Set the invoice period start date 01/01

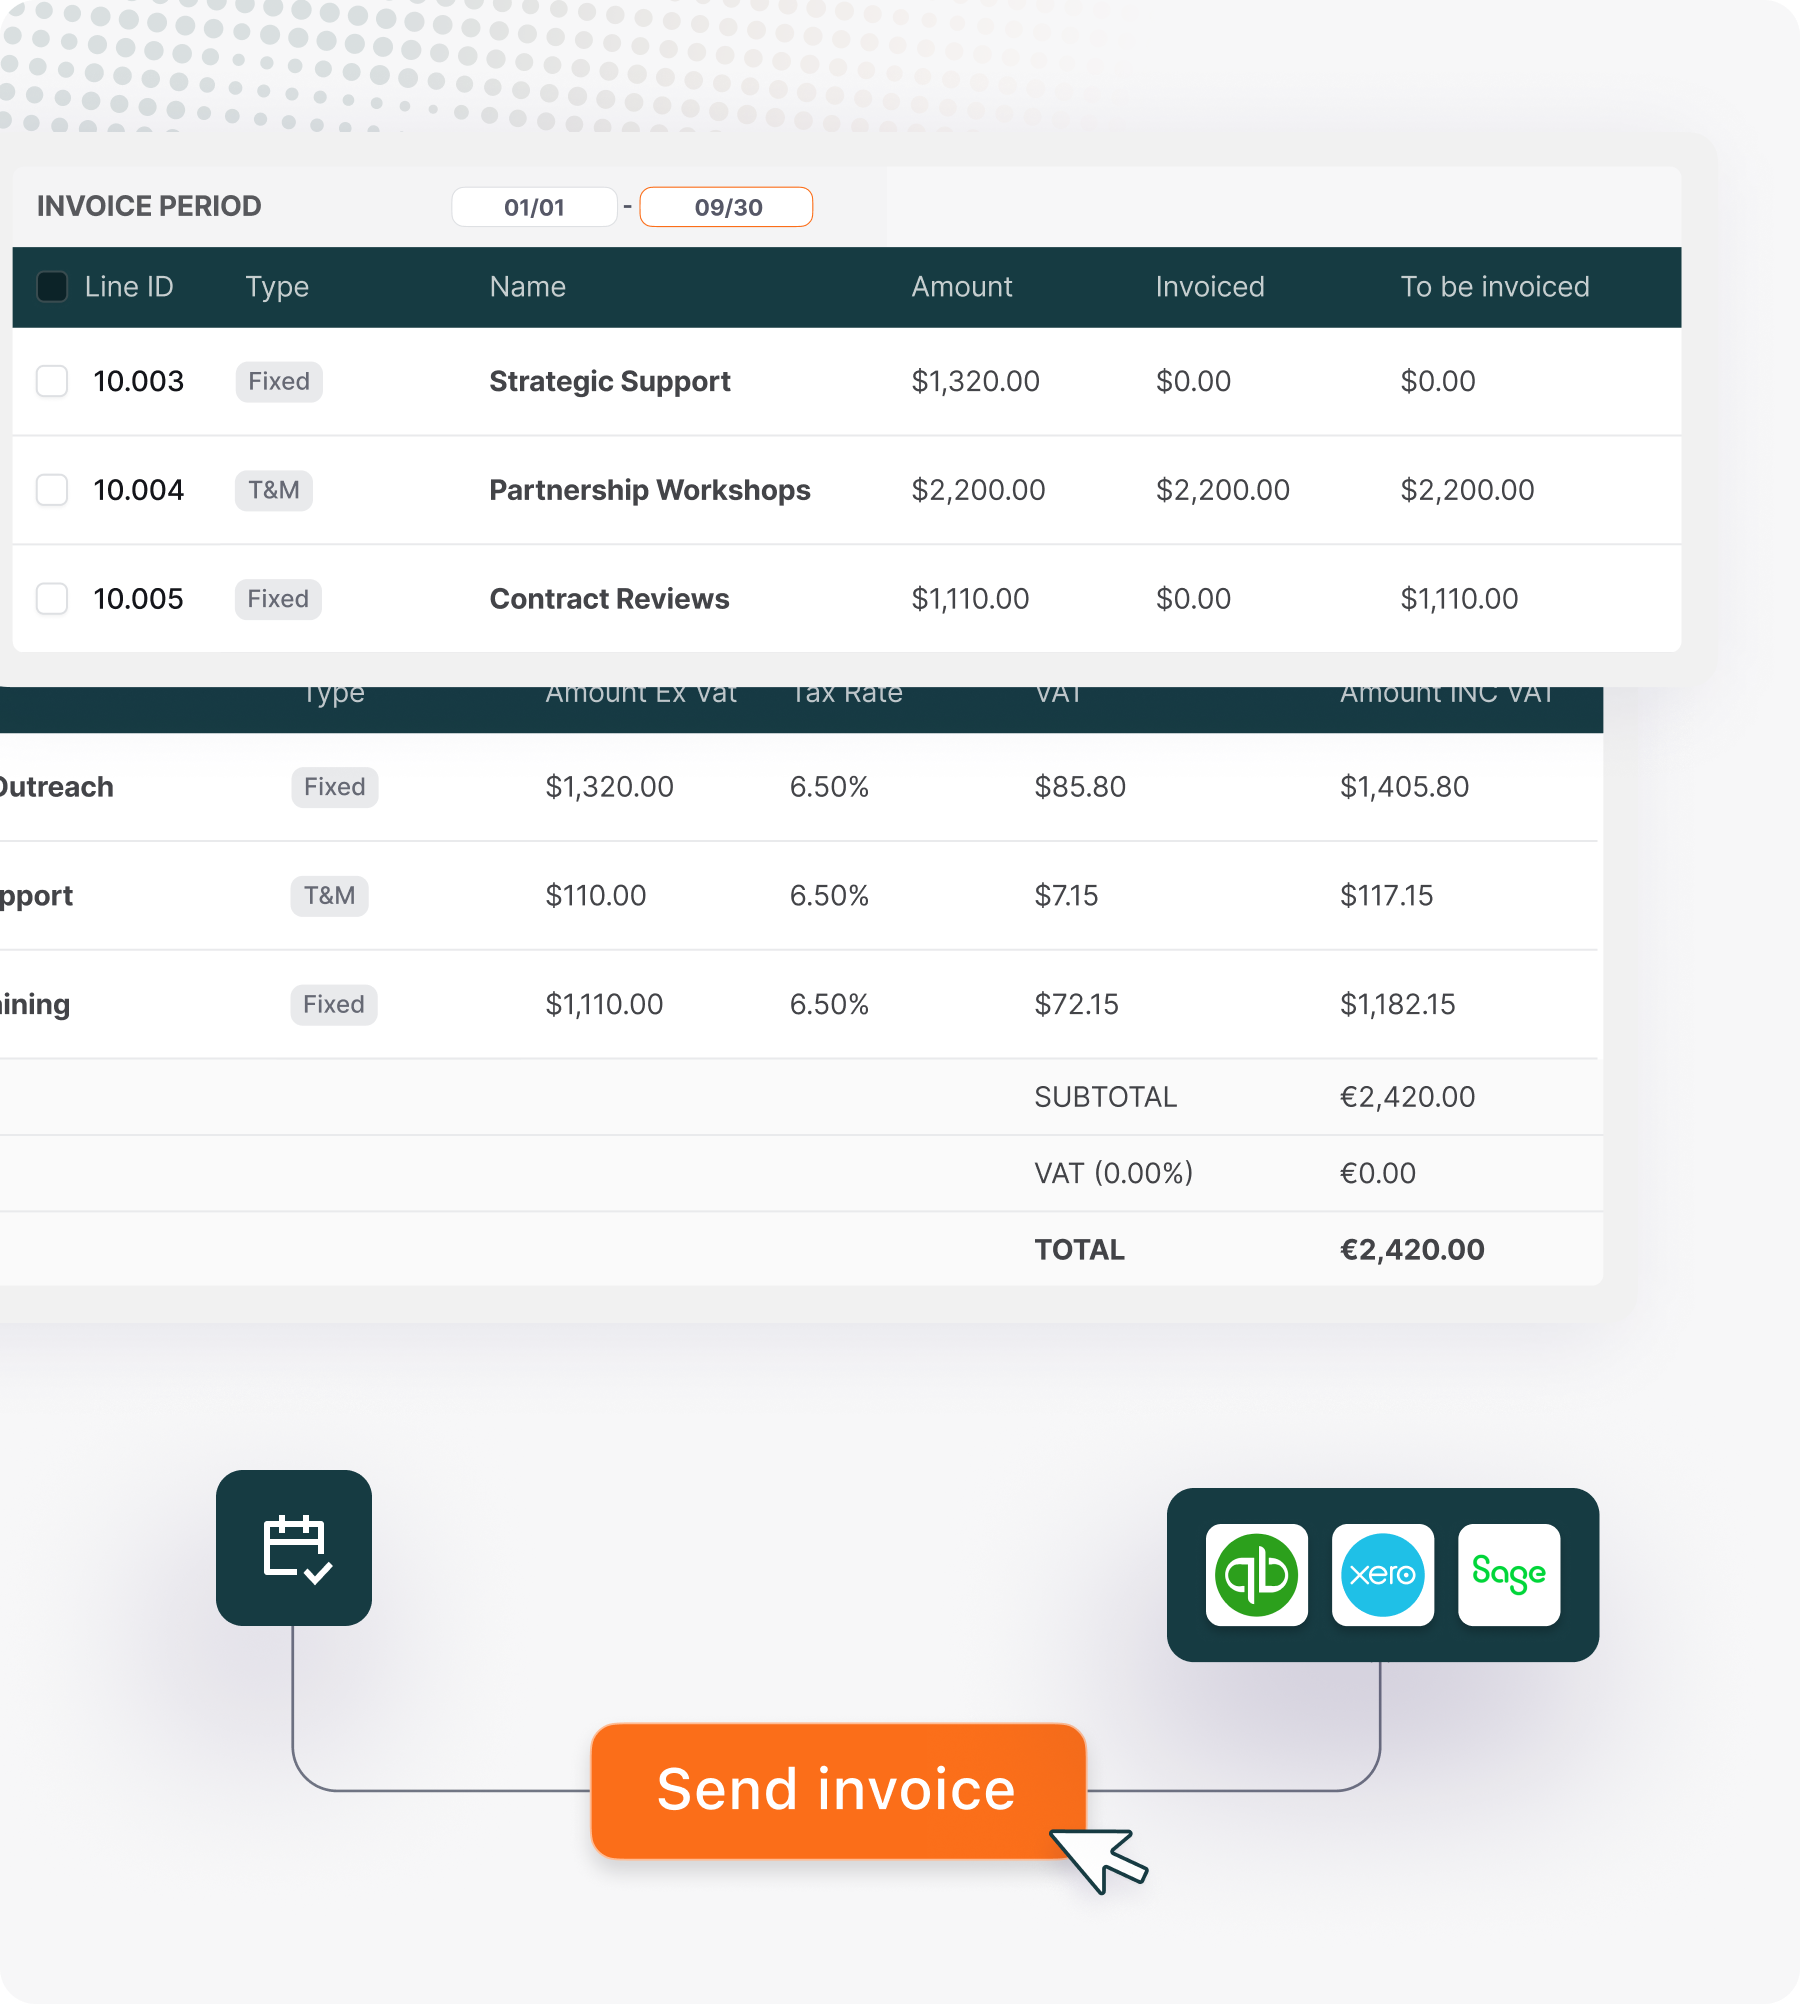[x=534, y=207]
